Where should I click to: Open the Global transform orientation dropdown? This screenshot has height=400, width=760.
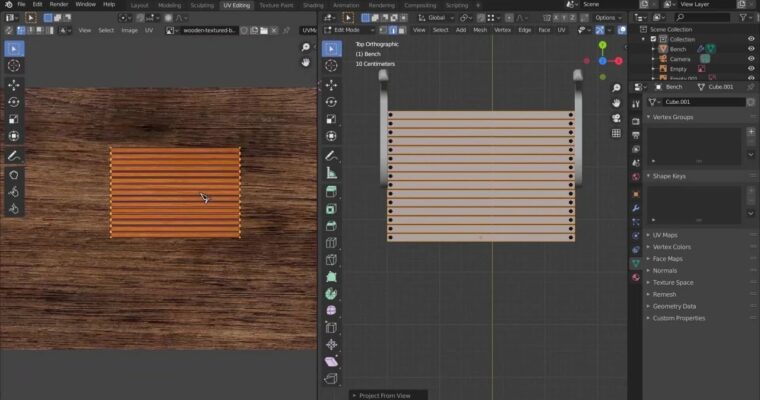tap(436, 18)
